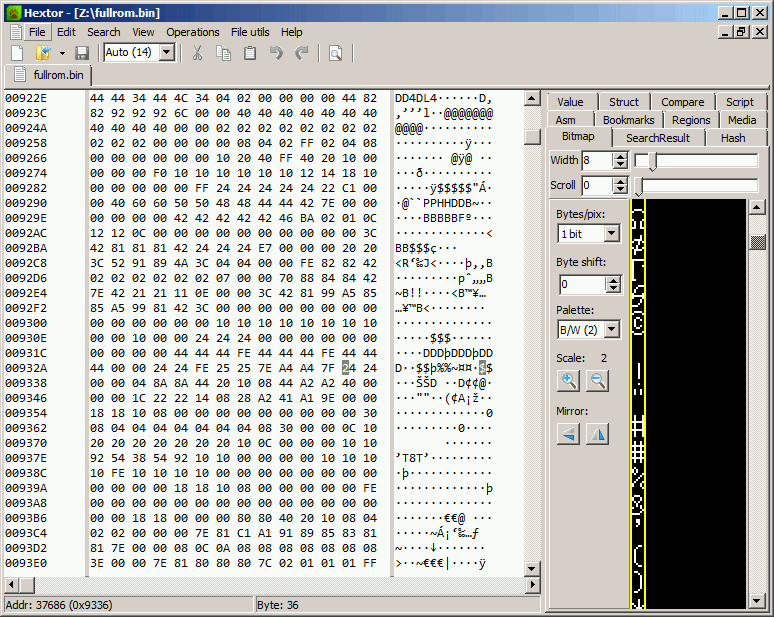This screenshot has width=774, height=617.
Task: Click the Scale zoom out icon
Action: (597, 381)
